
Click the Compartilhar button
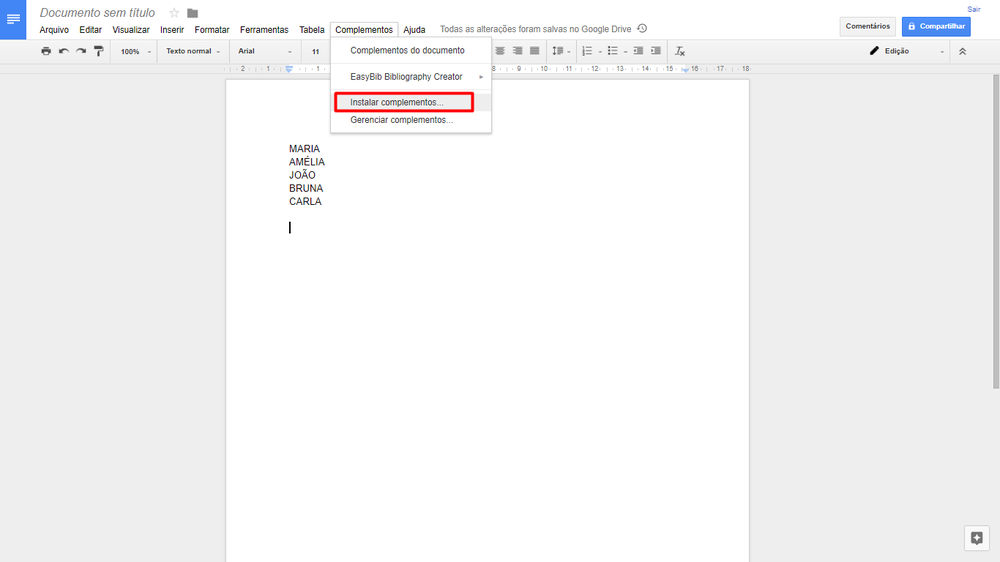936,26
